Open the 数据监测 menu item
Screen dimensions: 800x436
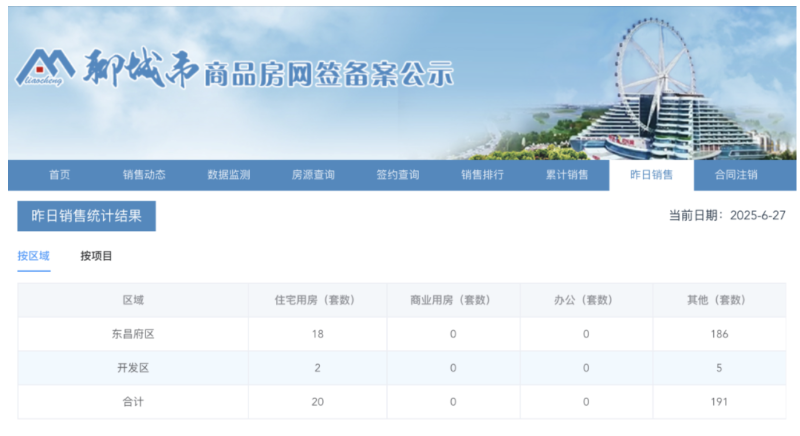[229, 175]
